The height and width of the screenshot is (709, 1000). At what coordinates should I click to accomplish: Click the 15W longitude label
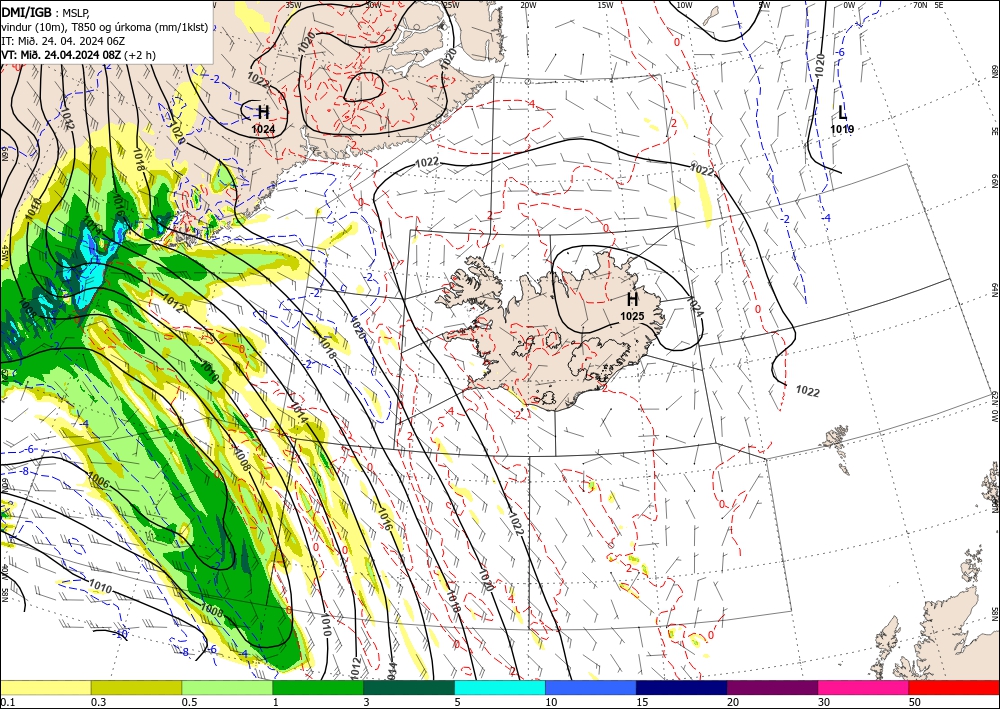(605, 5)
